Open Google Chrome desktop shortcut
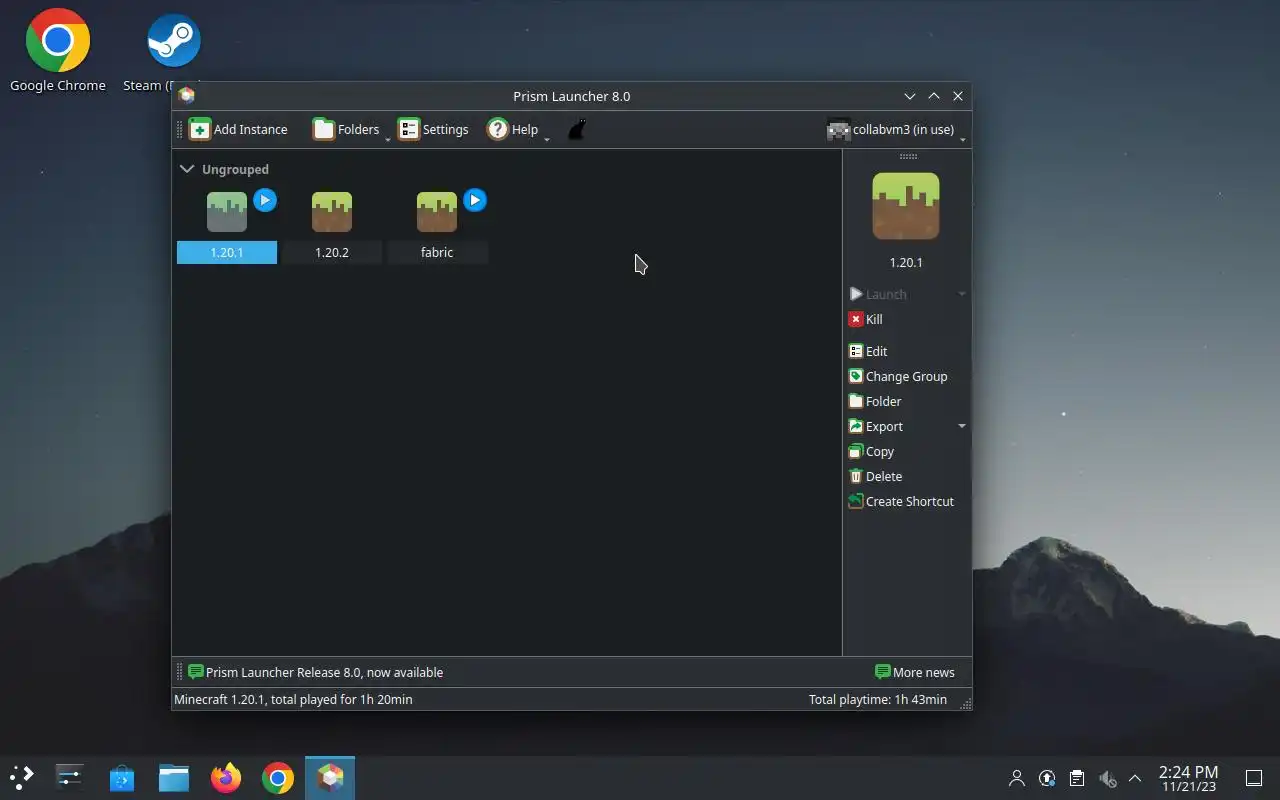1280x800 pixels. 58,51
